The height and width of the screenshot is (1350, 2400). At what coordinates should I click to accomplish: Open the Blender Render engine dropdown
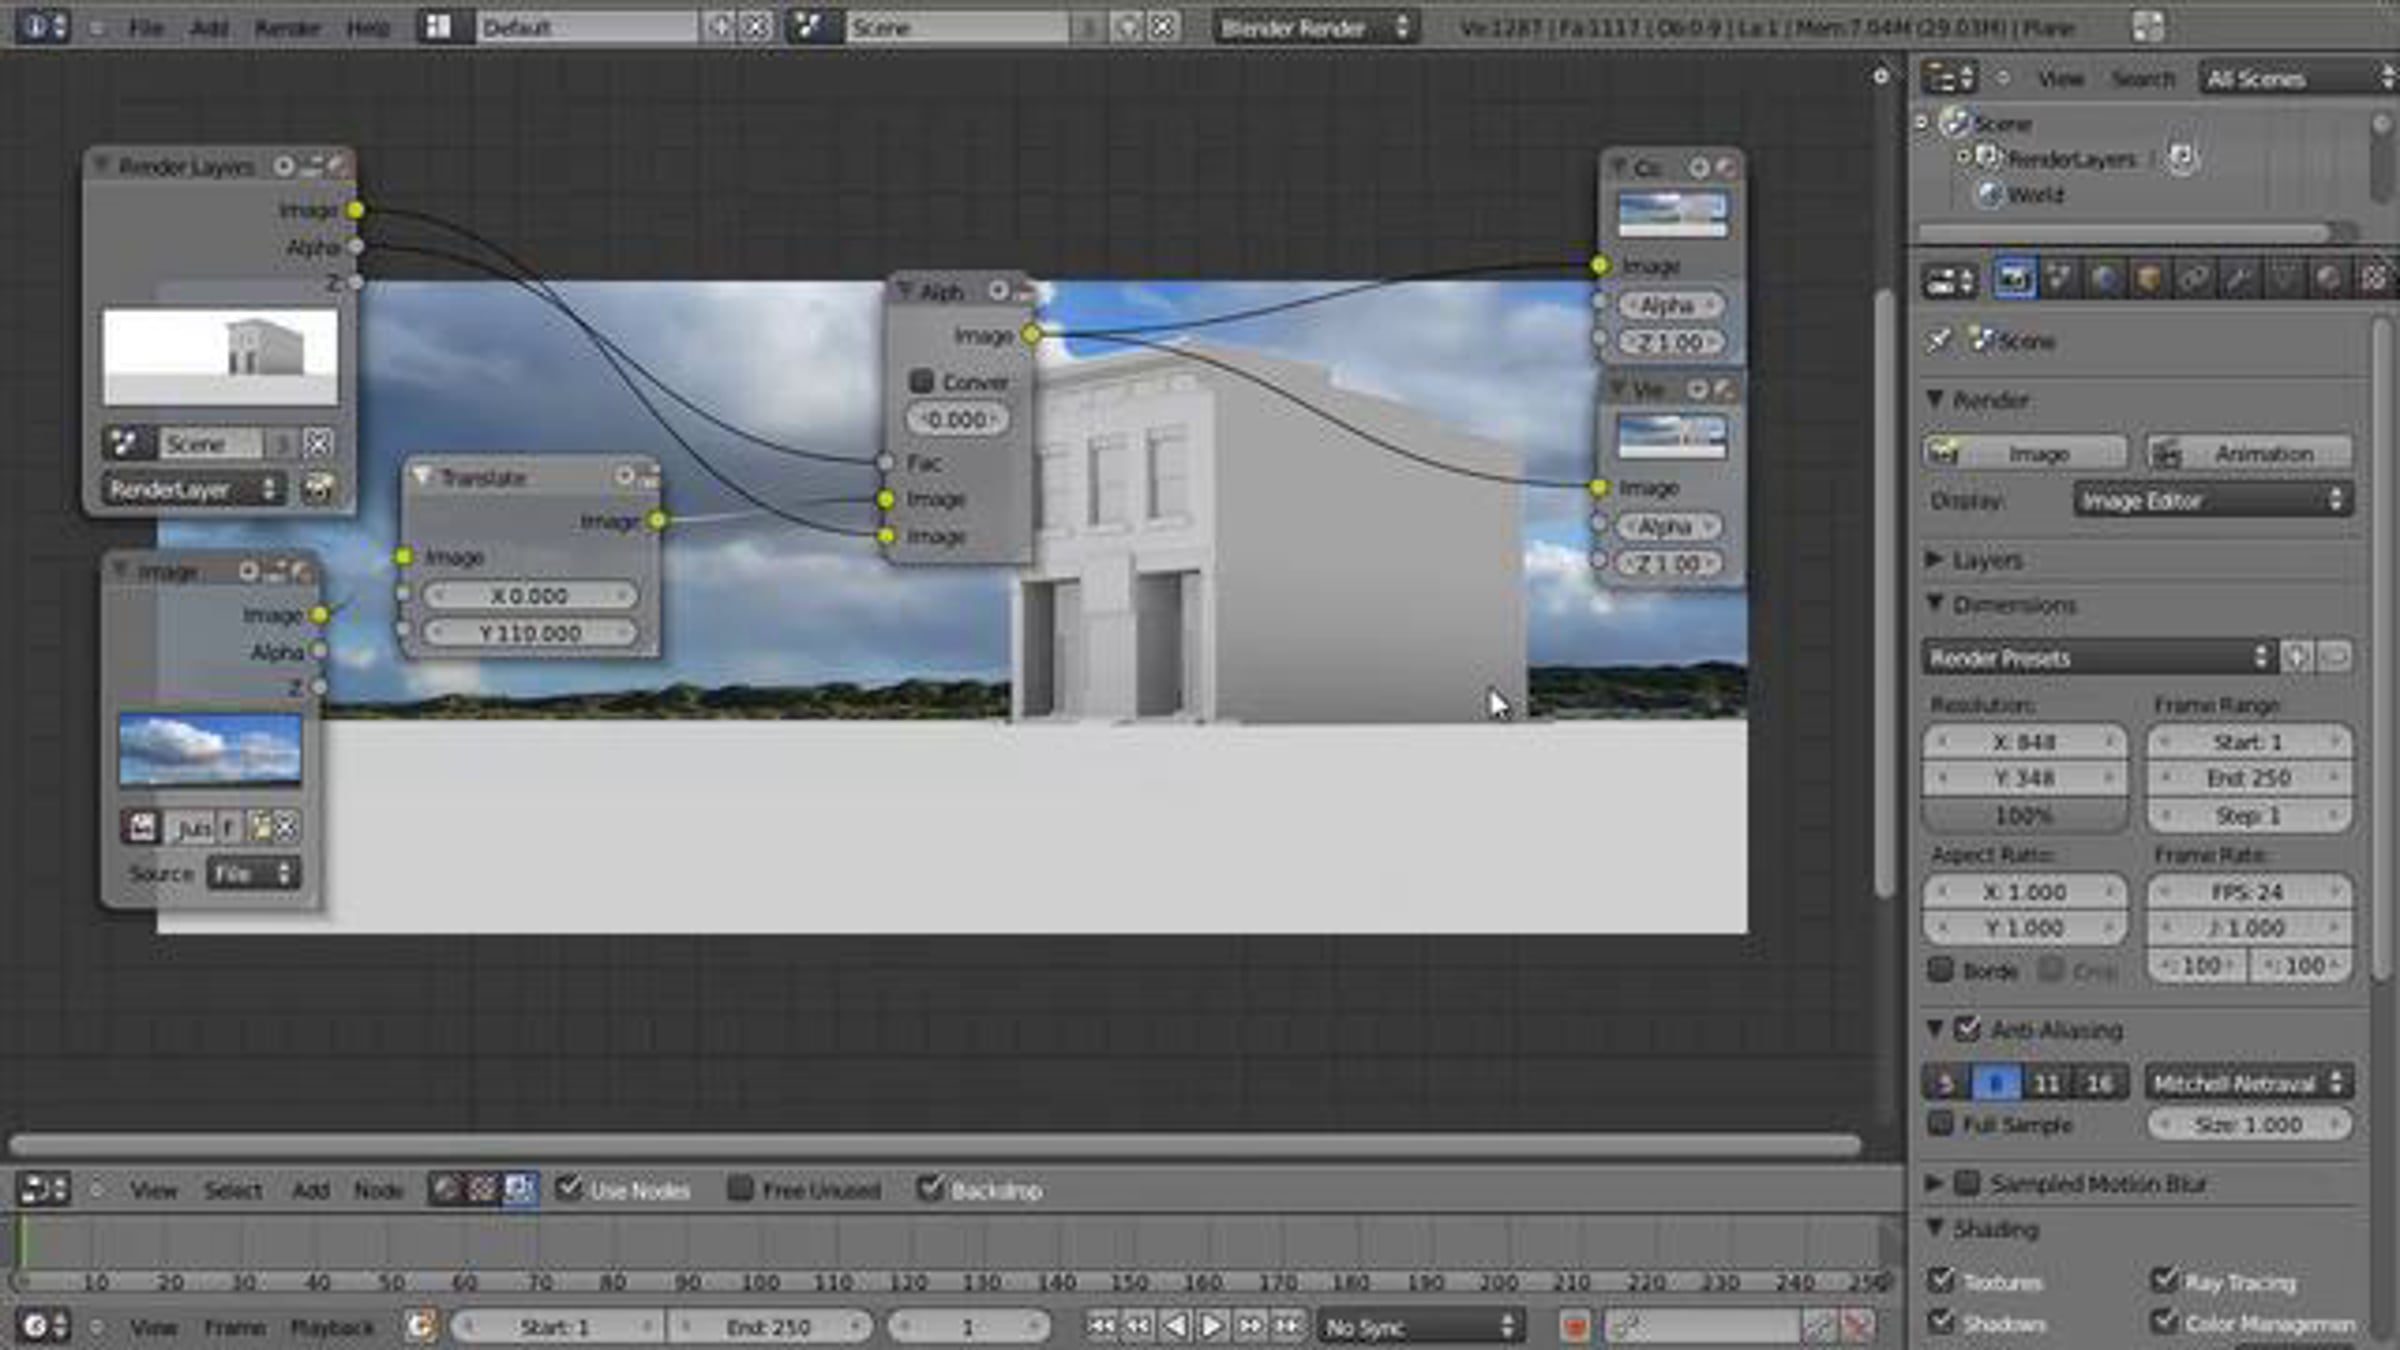(1315, 28)
